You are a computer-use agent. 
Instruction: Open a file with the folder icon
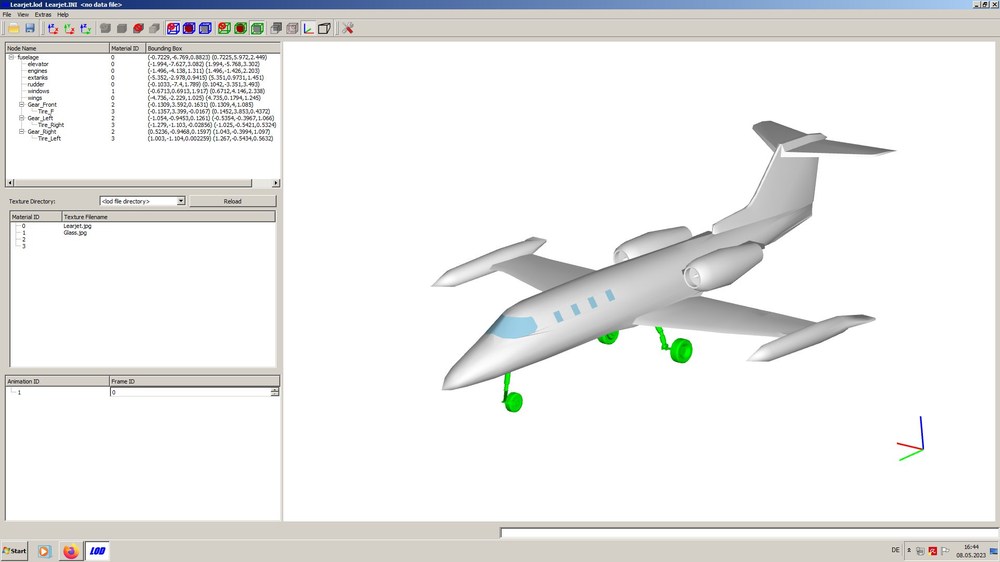[x=13, y=28]
